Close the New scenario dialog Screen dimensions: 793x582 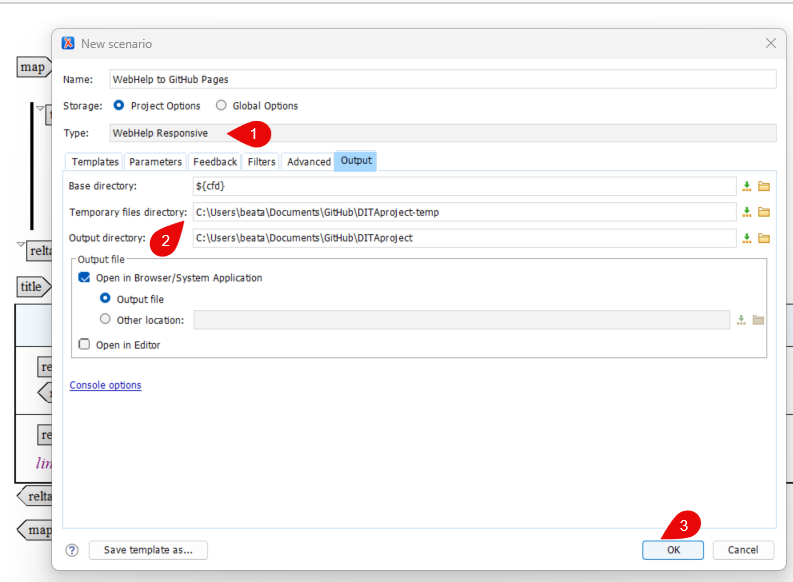770,43
